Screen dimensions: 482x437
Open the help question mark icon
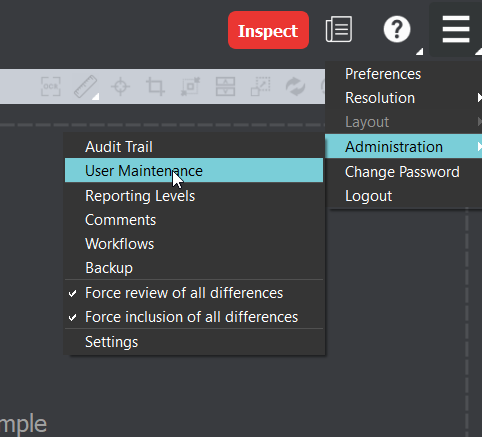click(397, 29)
